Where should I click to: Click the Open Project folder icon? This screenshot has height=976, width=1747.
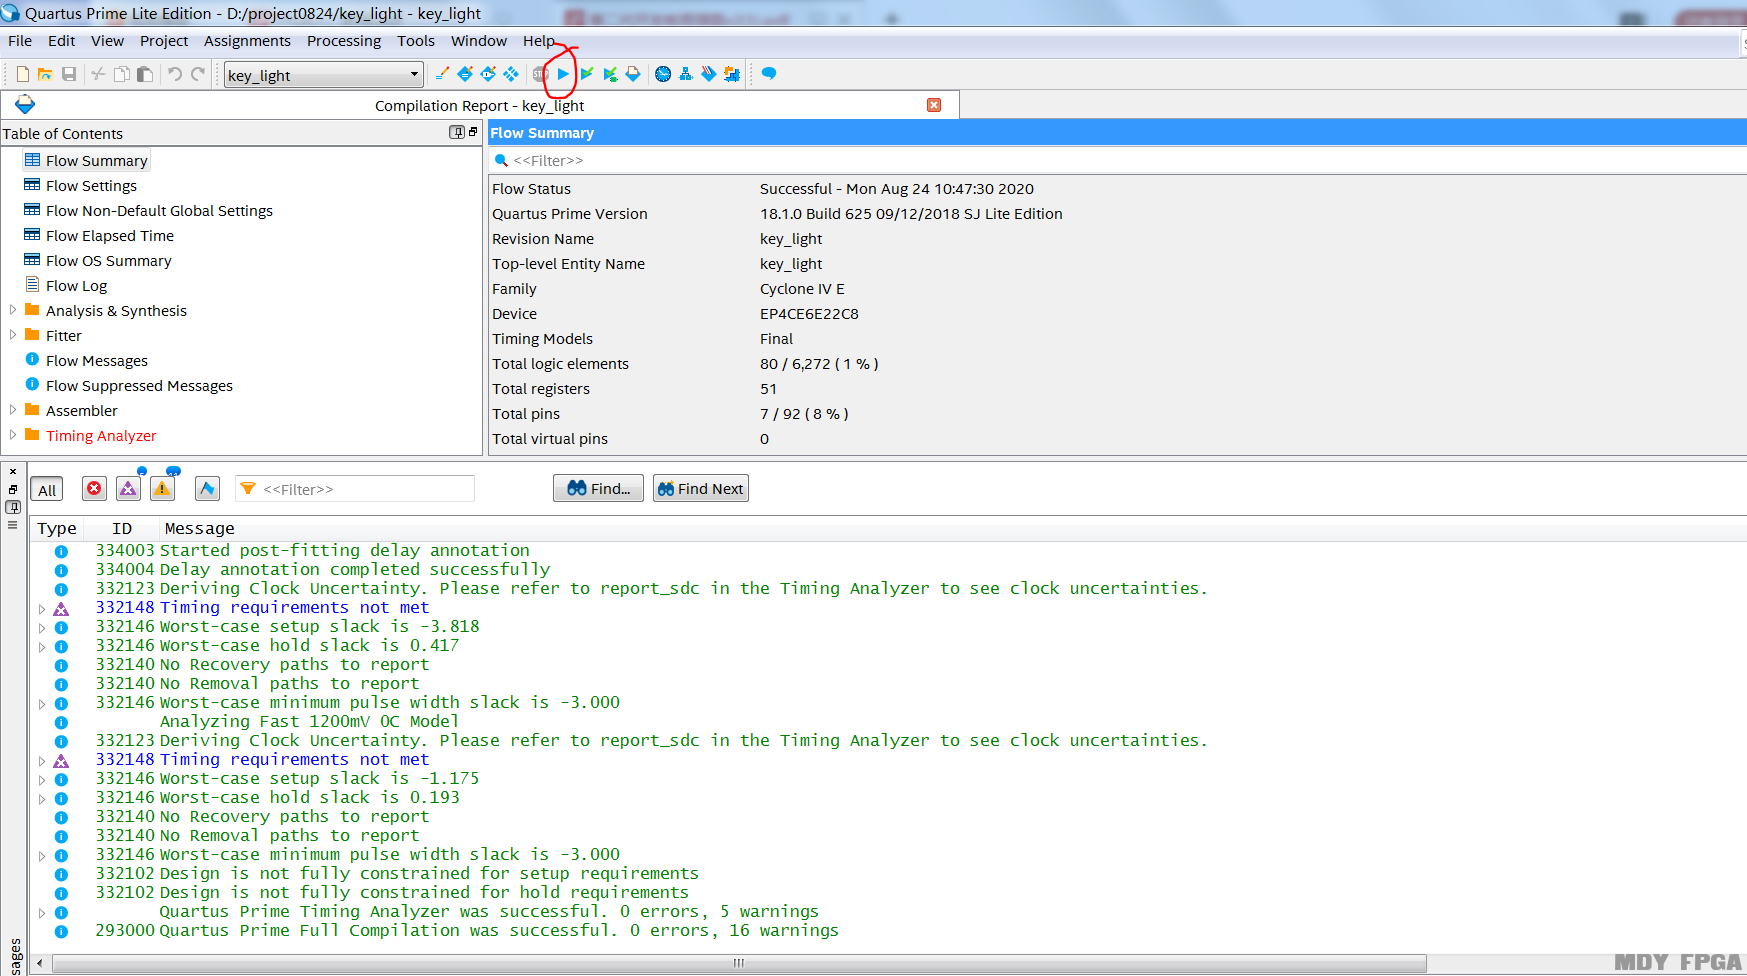click(45, 74)
